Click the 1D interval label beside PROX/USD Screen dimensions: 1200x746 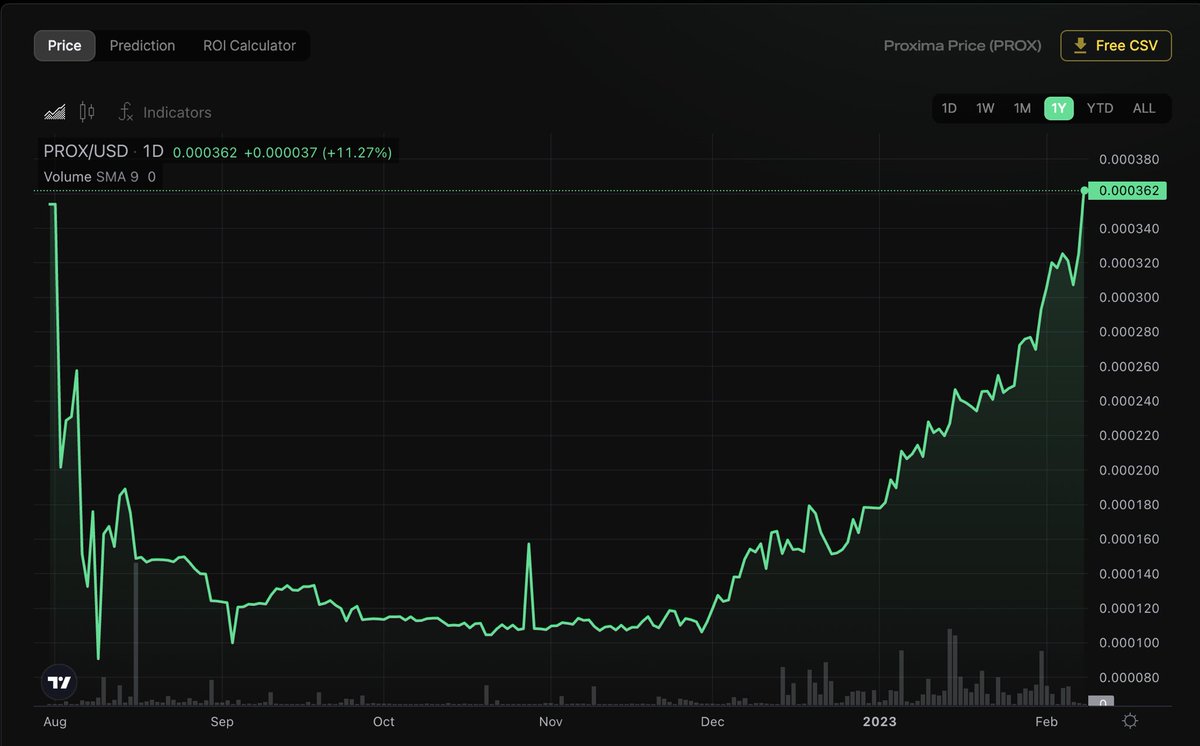point(153,151)
